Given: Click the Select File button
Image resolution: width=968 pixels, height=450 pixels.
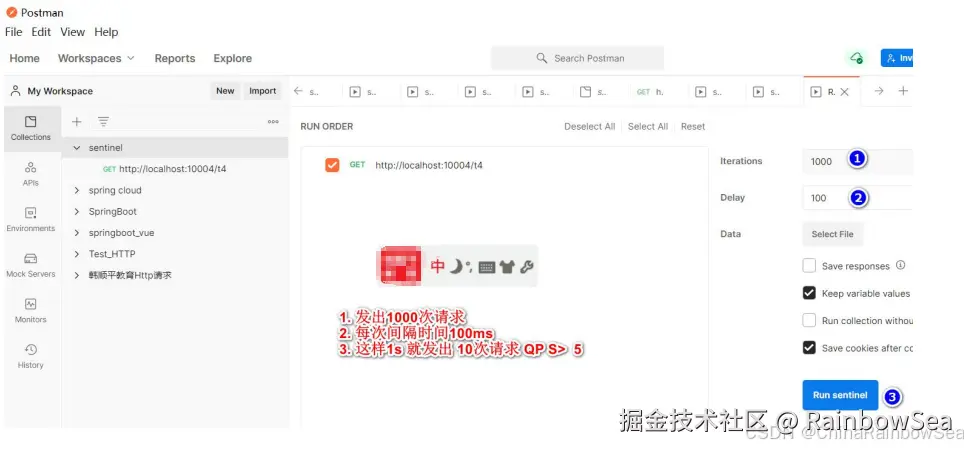Looking at the screenshot, I should pos(833,234).
